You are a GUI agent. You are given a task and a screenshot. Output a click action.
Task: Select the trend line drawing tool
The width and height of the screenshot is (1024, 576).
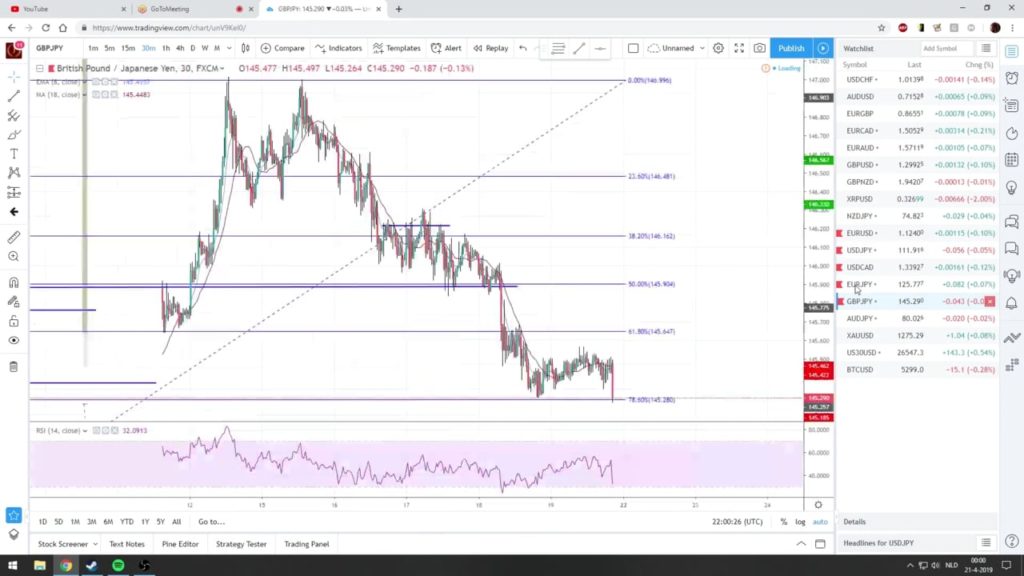pyautogui.click(x=14, y=97)
